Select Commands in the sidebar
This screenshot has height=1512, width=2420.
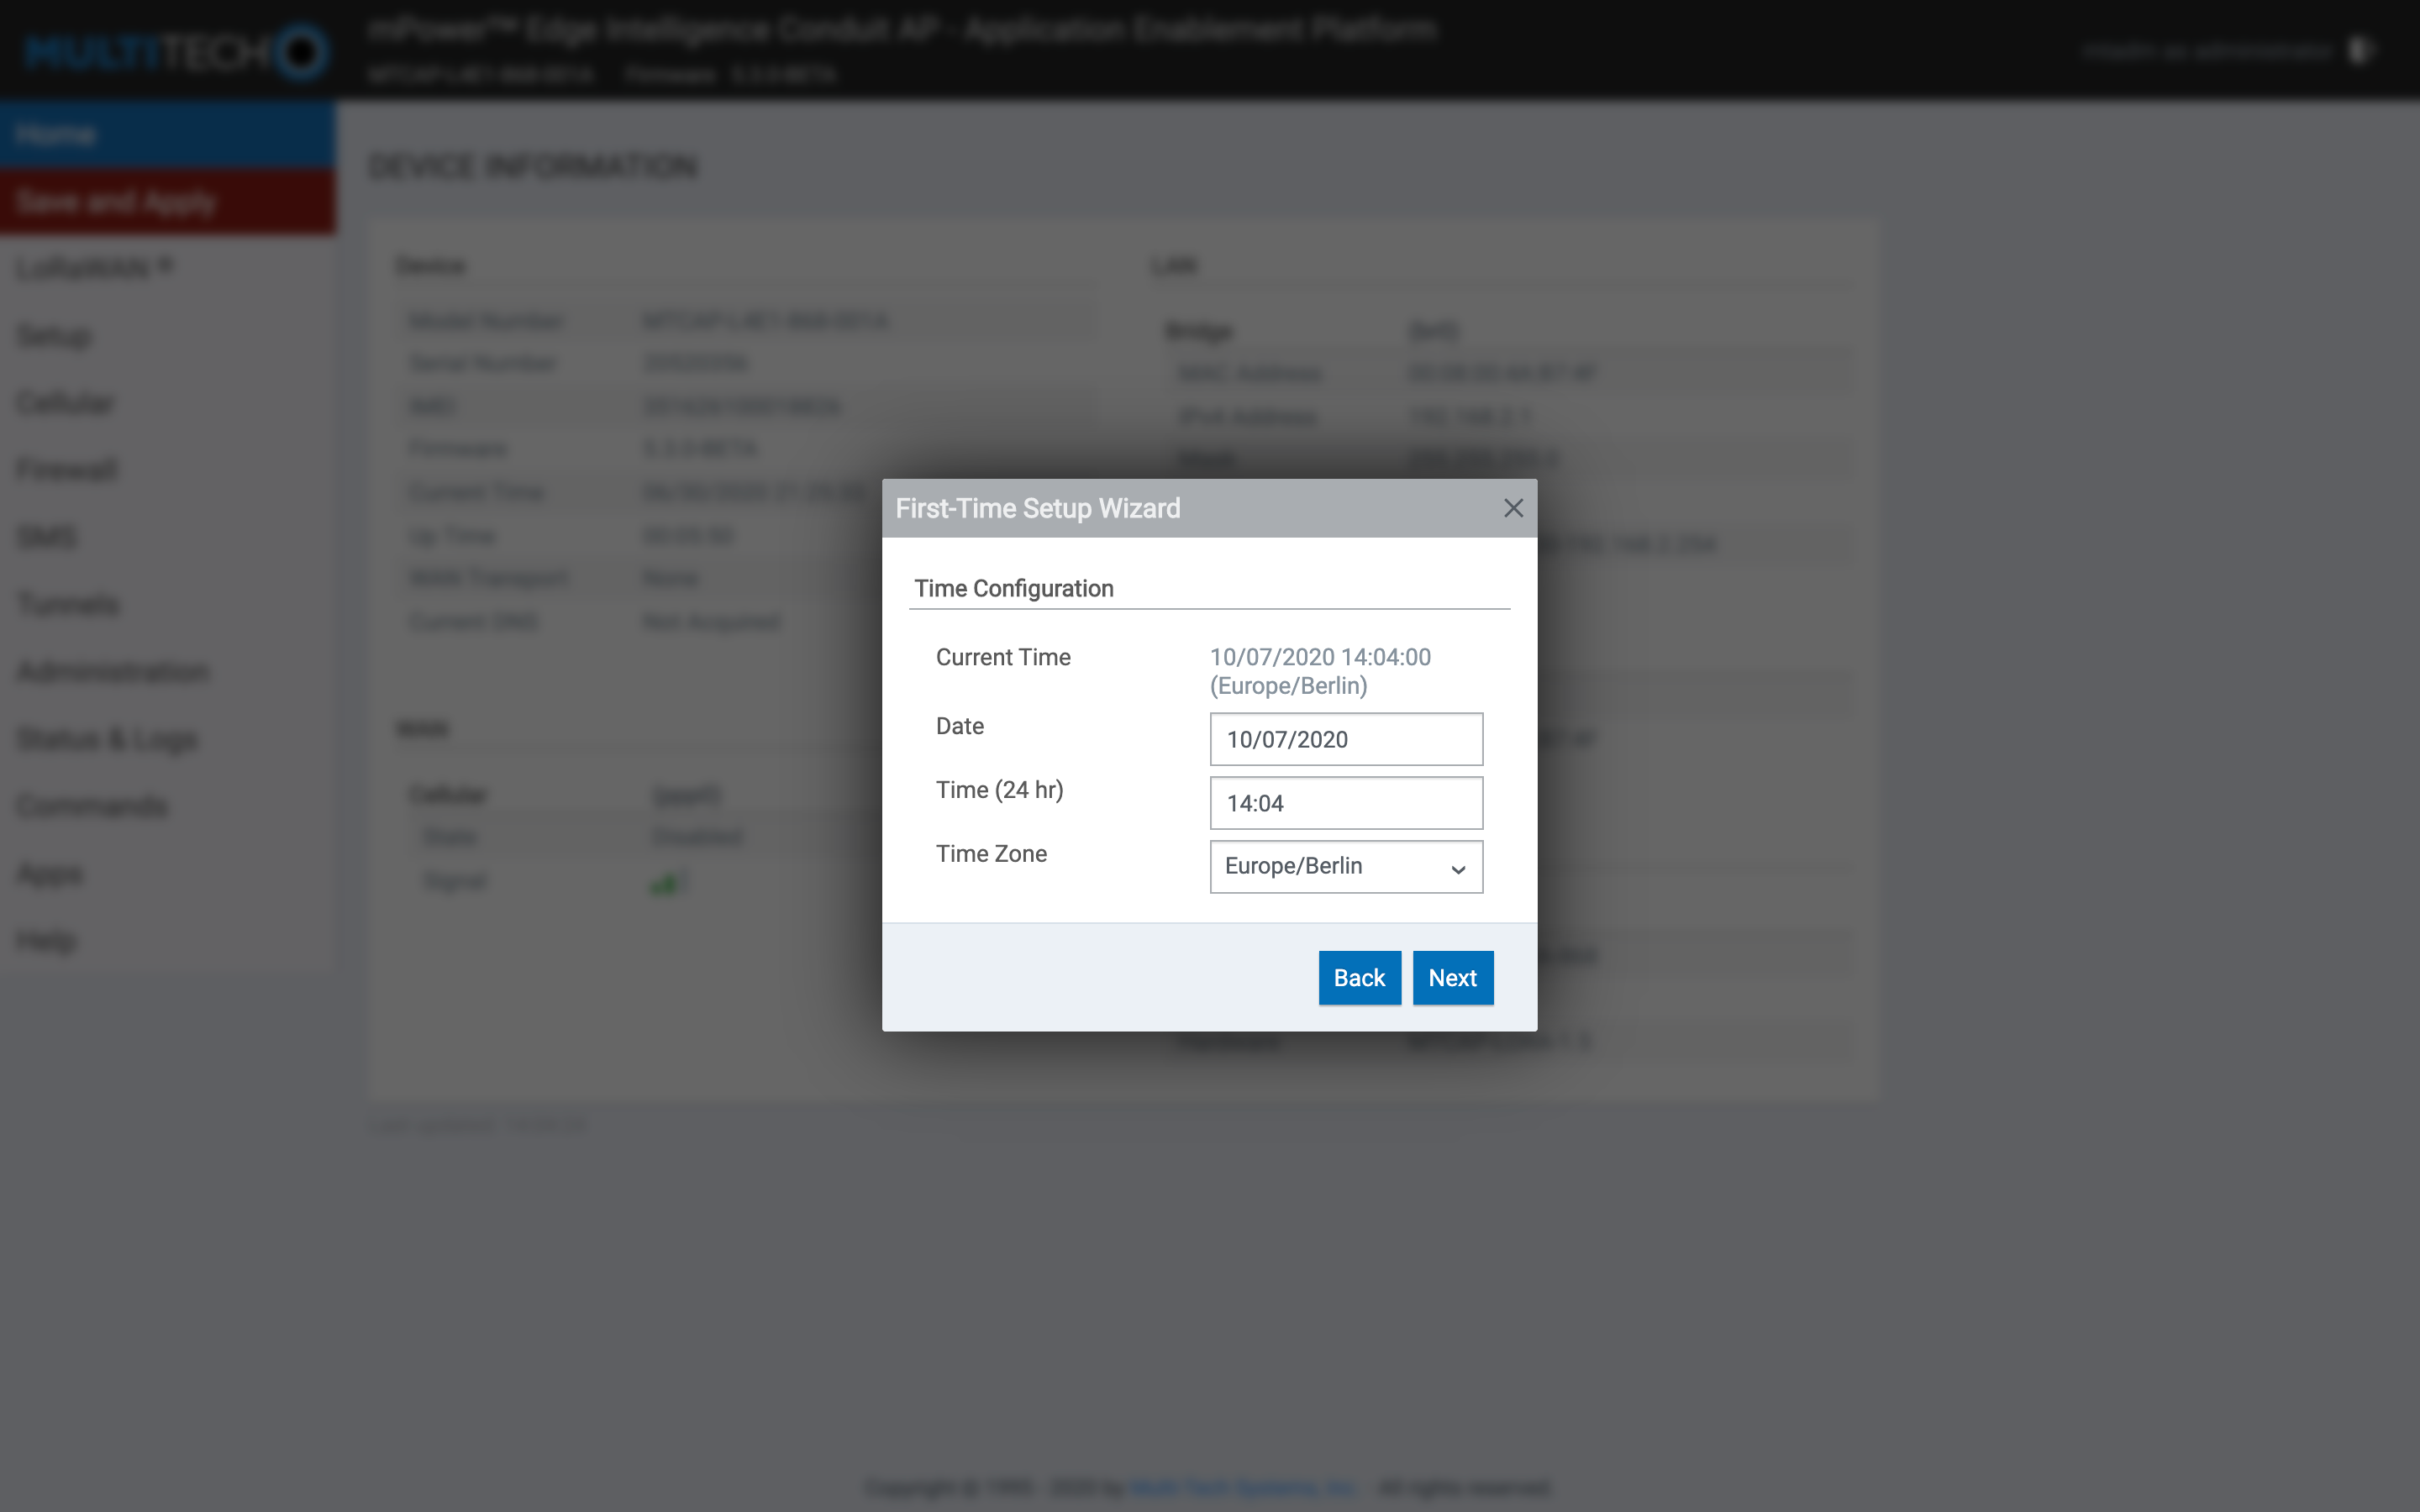pos(92,806)
